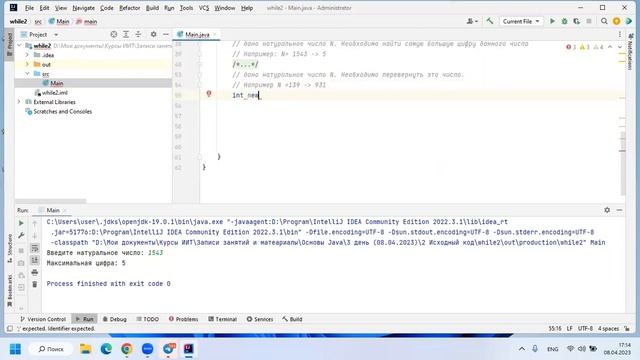The height and width of the screenshot is (360, 640).
Task: Expand the out folder
Action: tap(27, 64)
